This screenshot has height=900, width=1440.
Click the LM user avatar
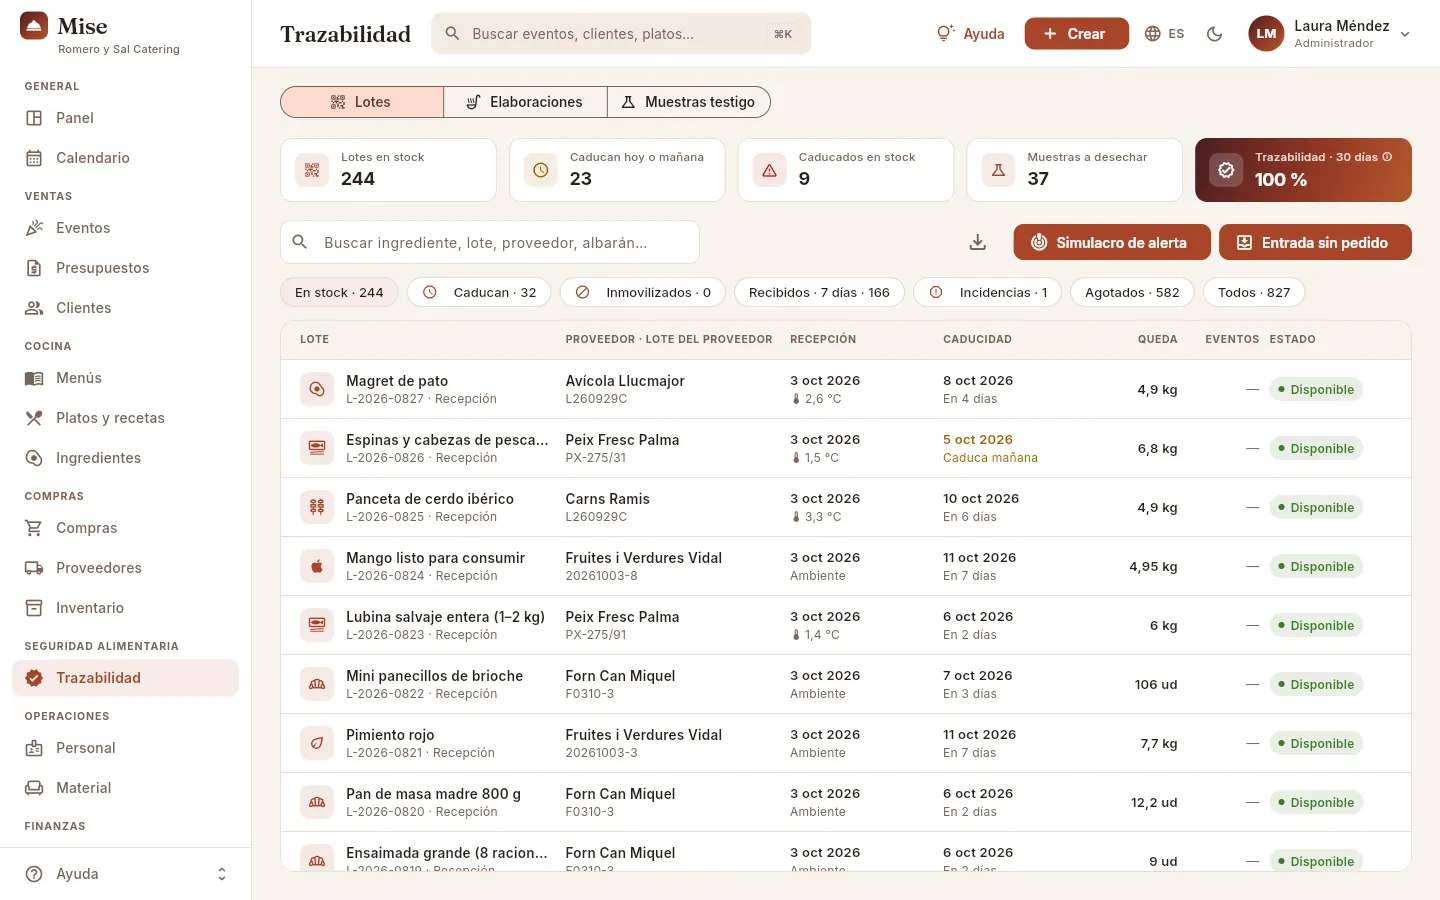pos(1266,34)
